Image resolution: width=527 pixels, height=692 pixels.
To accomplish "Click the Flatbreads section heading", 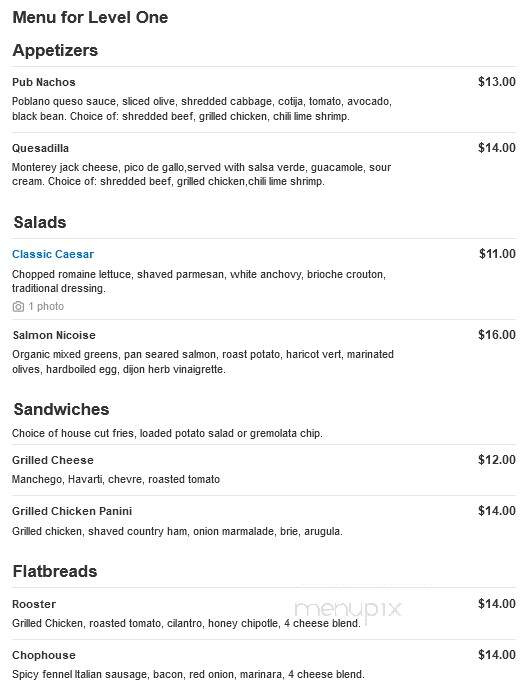I will click(x=55, y=572).
